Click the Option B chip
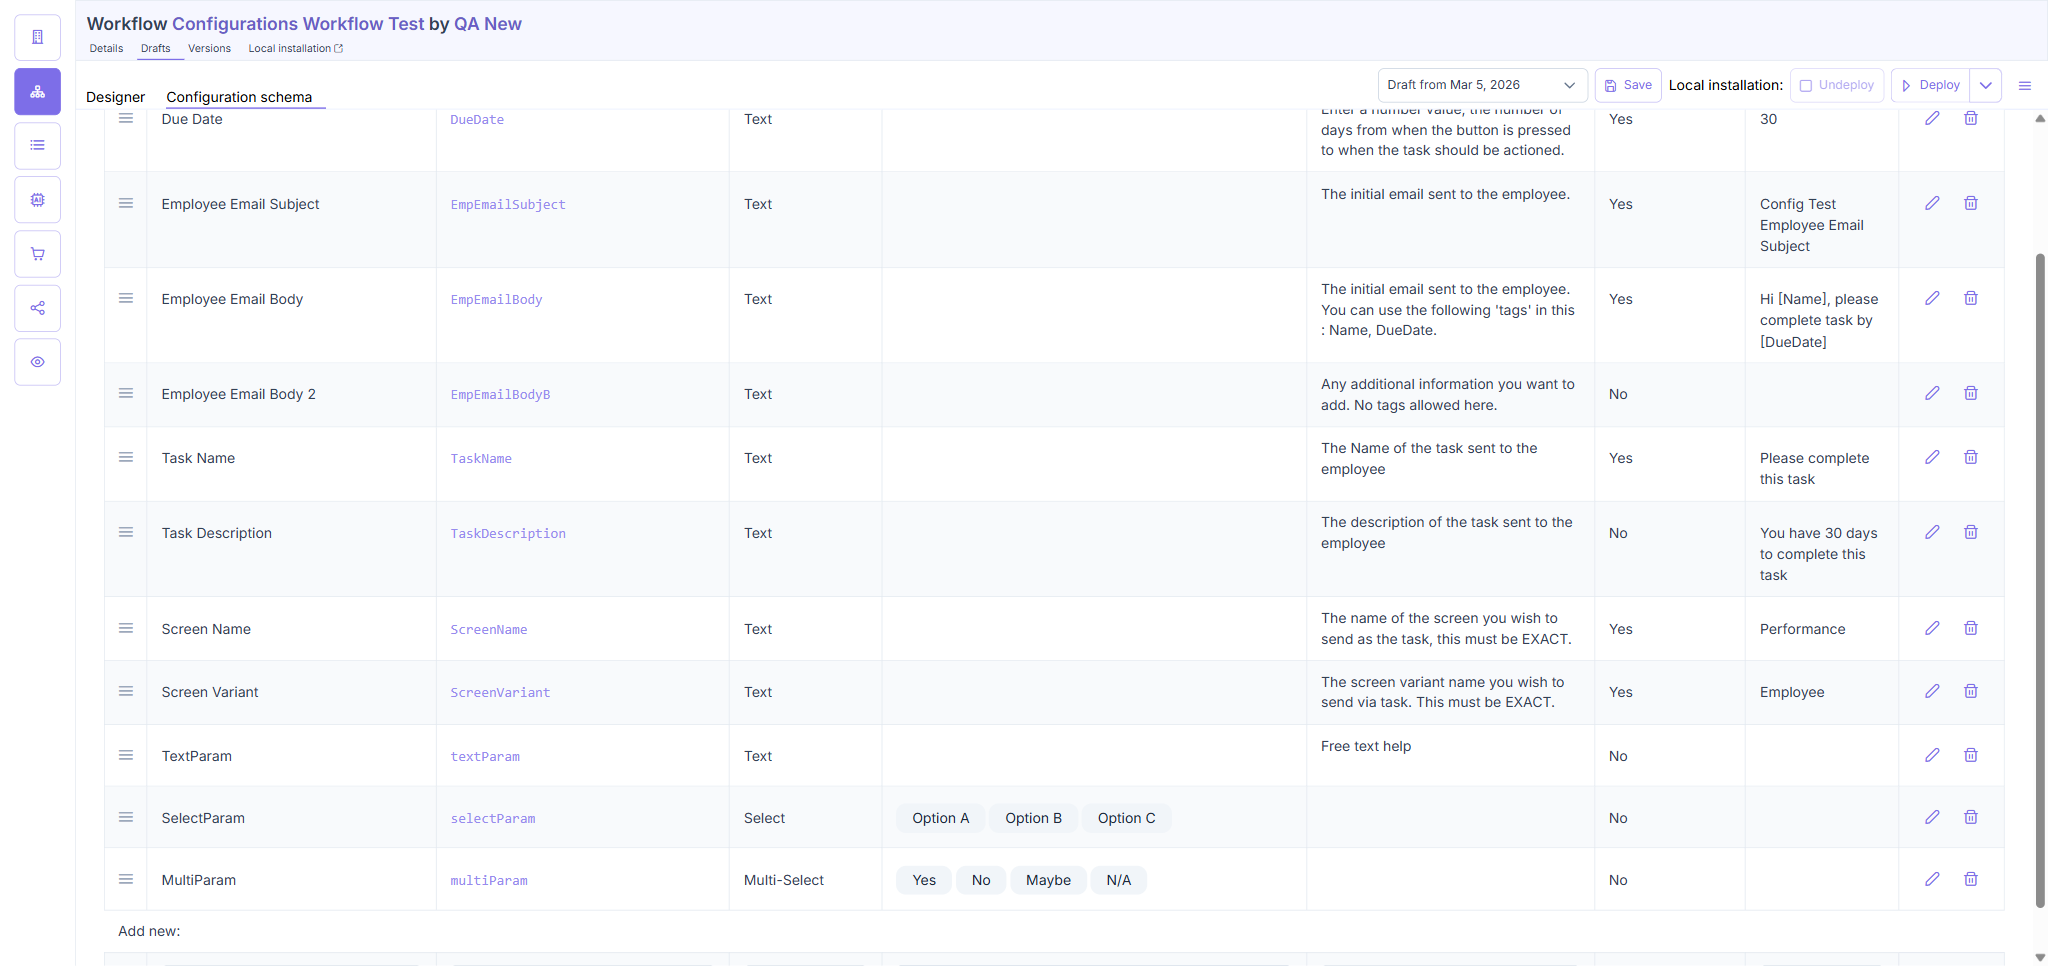This screenshot has width=2048, height=966. point(1033,818)
